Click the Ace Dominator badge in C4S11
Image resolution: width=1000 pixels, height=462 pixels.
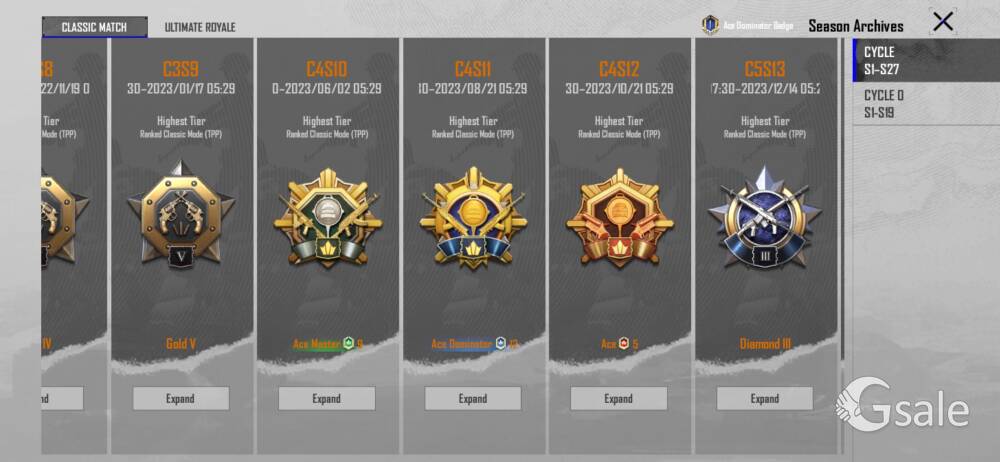coord(473,217)
